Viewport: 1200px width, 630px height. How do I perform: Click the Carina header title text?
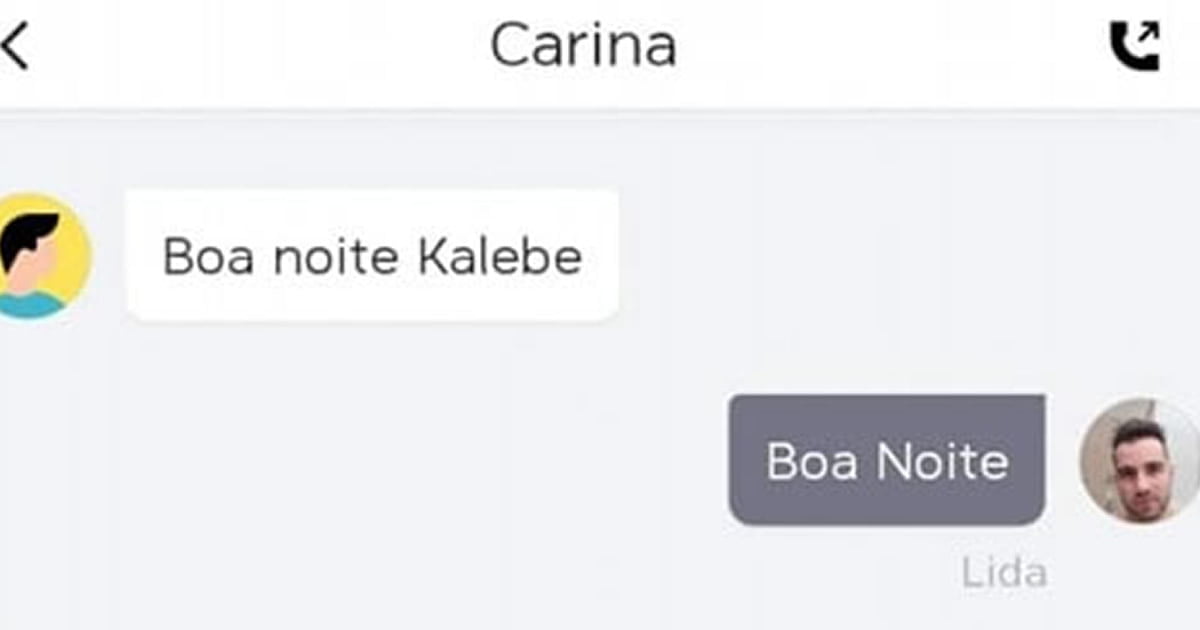pyautogui.click(x=583, y=46)
